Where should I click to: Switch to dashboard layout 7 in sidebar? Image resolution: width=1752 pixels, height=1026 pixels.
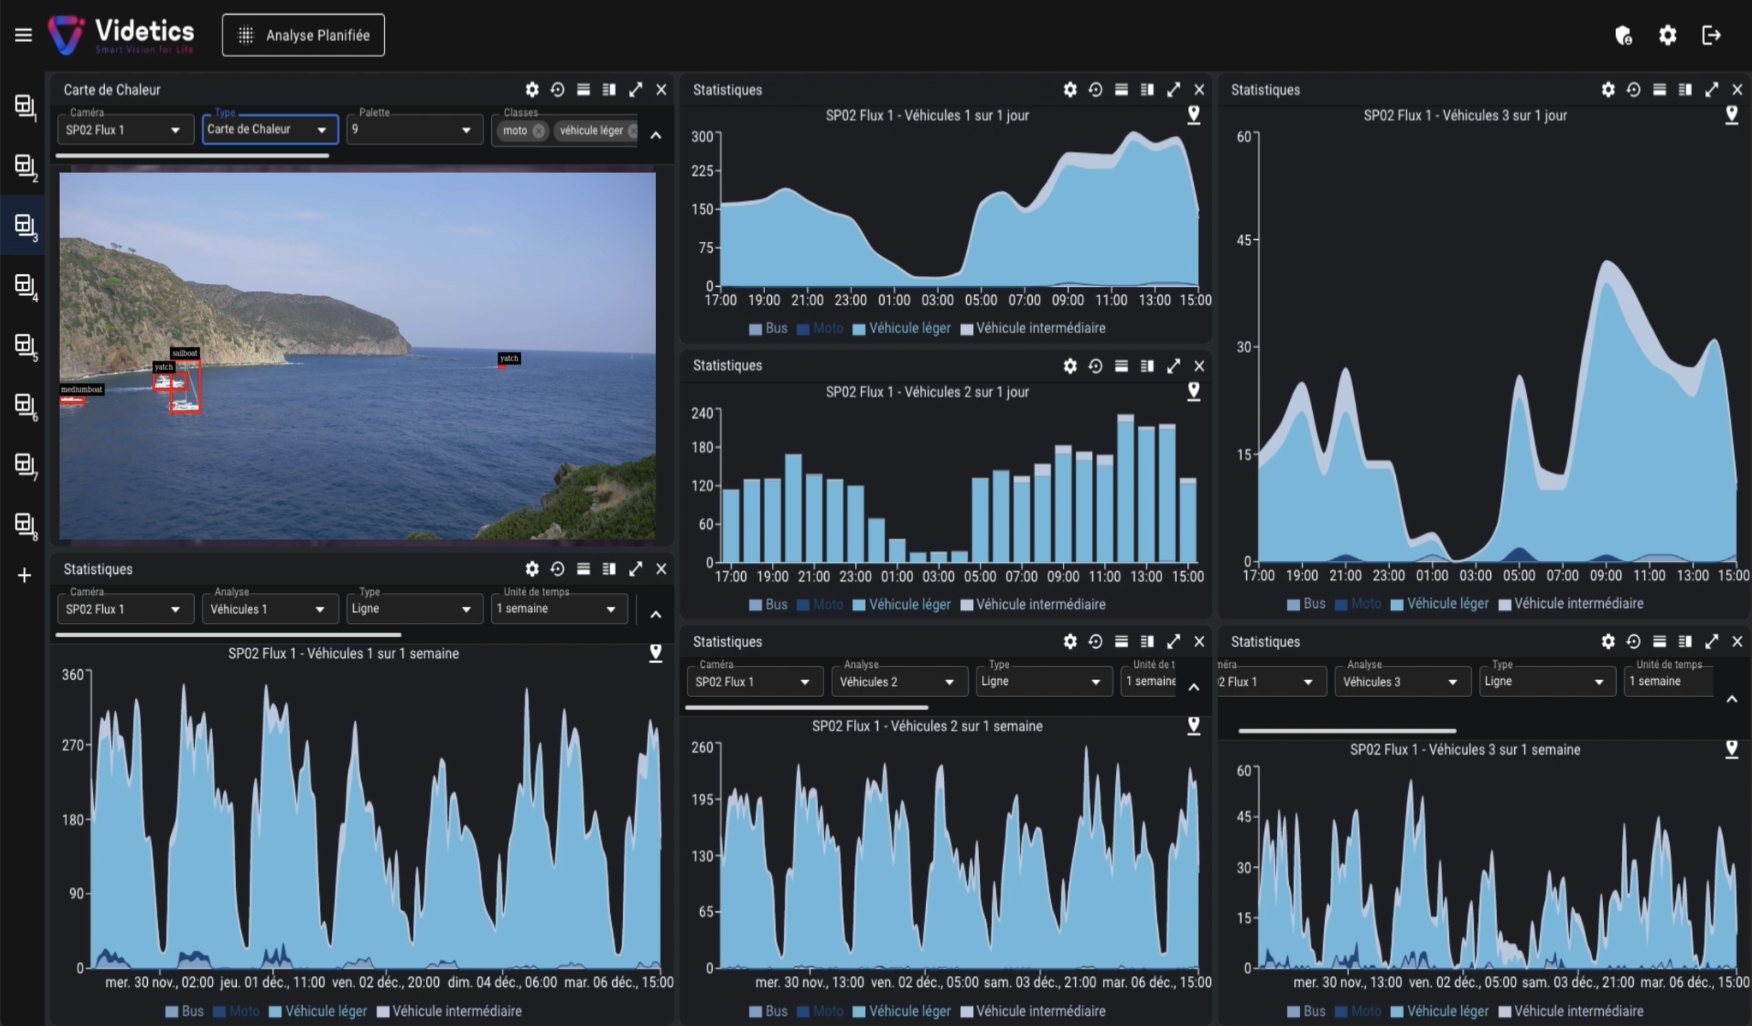click(25, 465)
